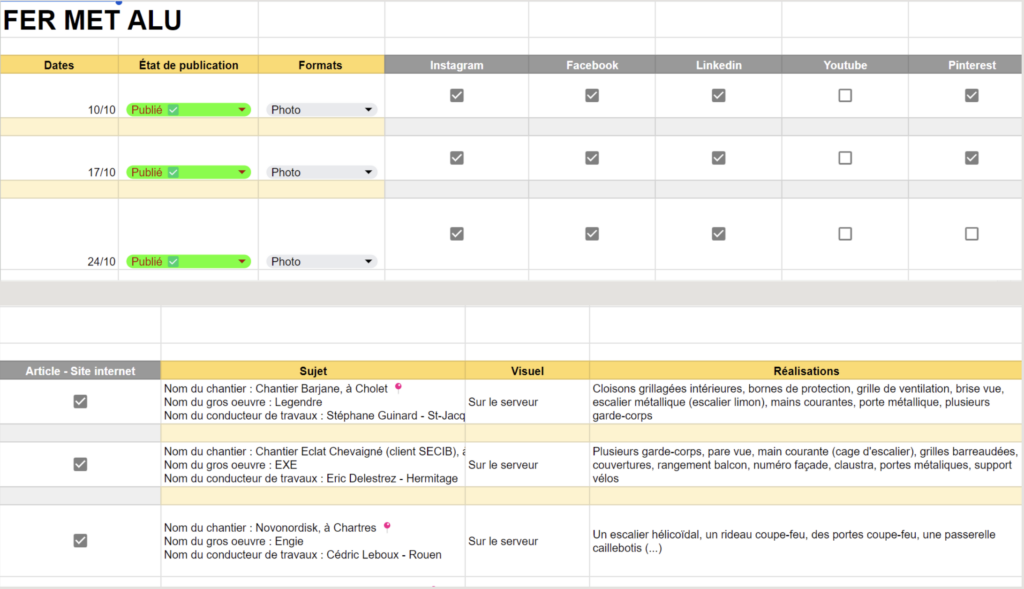Click the check emoji in 24/10 Publié chip

point(173,261)
